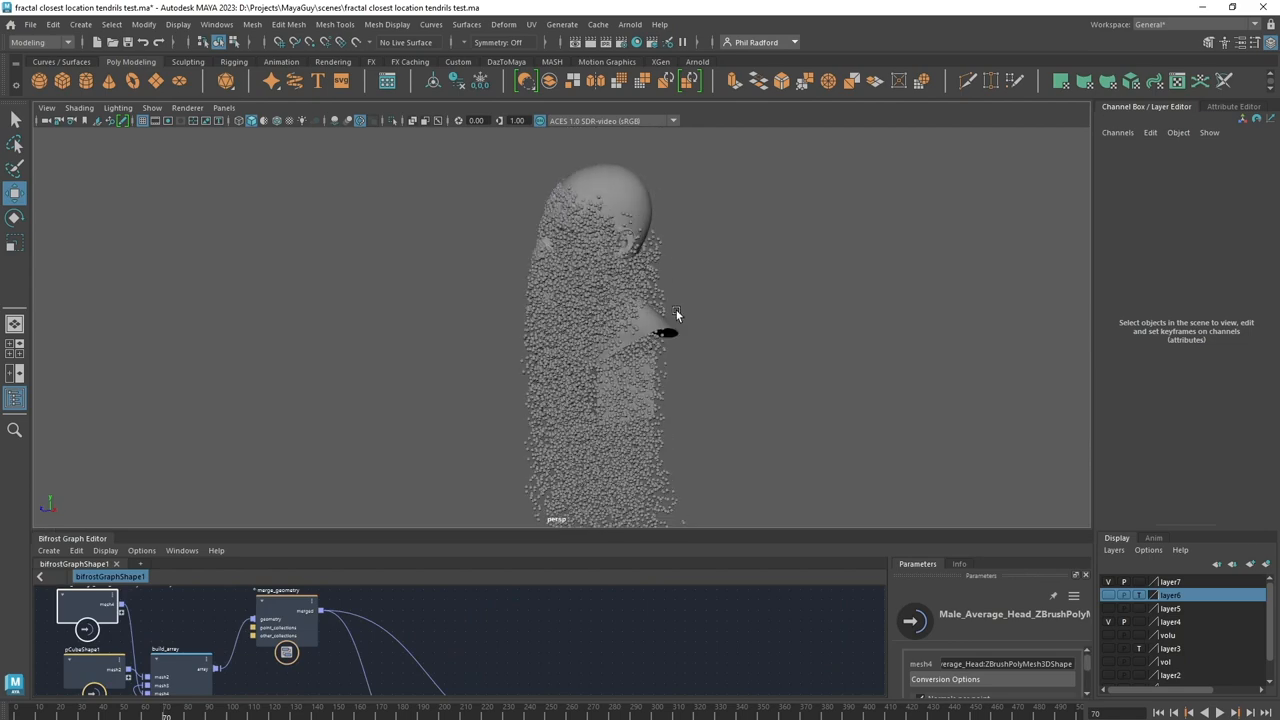Click the Snap to Grid magnet icon
This screenshot has width=1280, height=720.
[279, 42]
